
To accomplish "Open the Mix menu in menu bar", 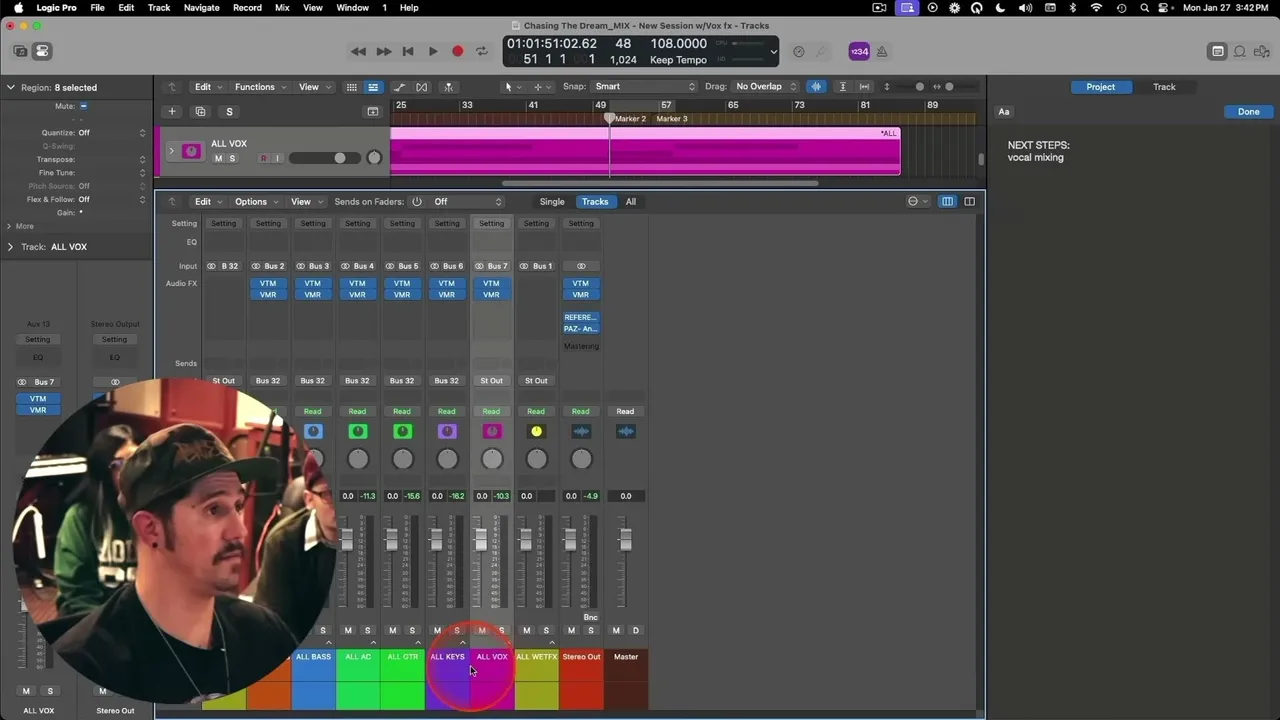I will pyautogui.click(x=282, y=8).
